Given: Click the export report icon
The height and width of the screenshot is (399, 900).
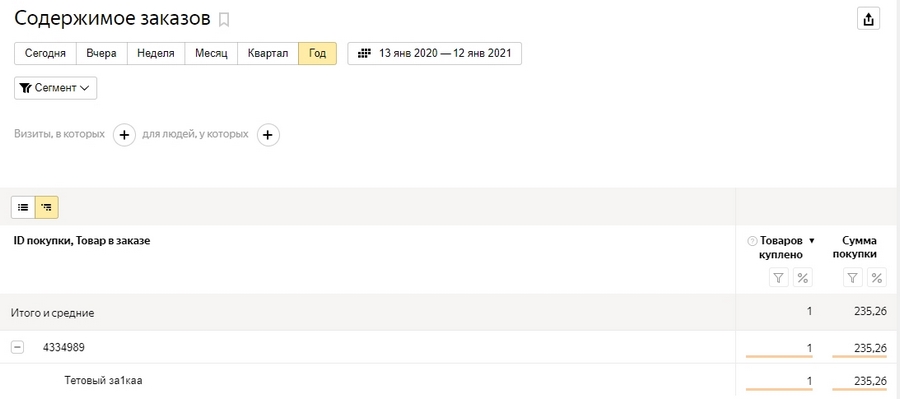Looking at the screenshot, I should click(x=868, y=19).
